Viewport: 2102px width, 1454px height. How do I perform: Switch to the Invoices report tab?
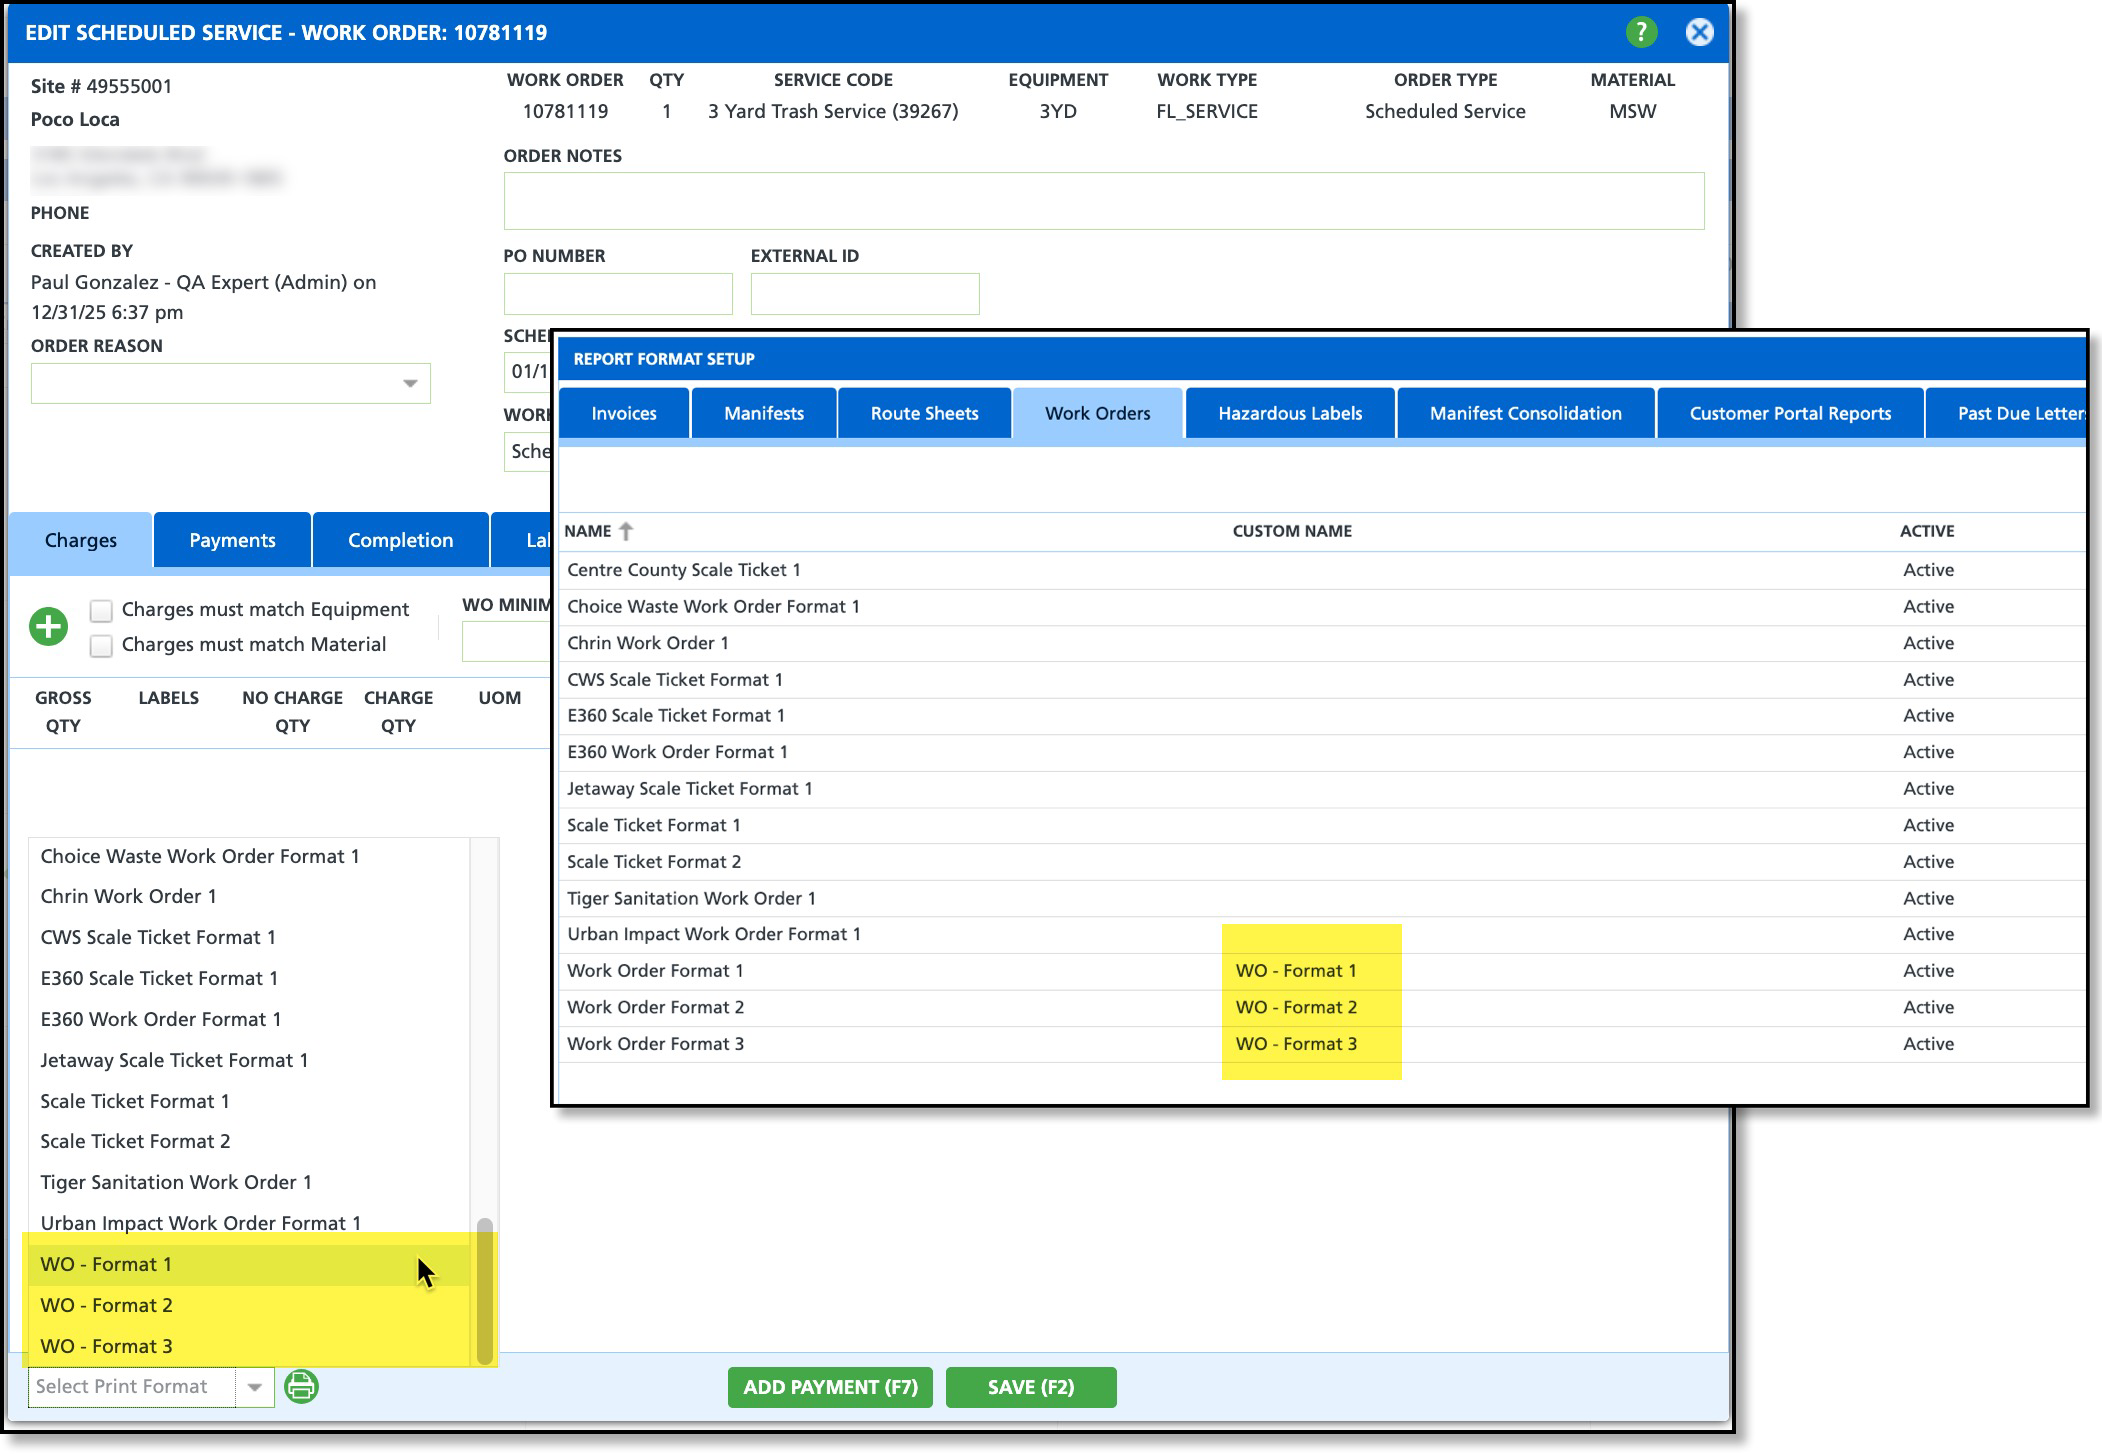[623, 413]
